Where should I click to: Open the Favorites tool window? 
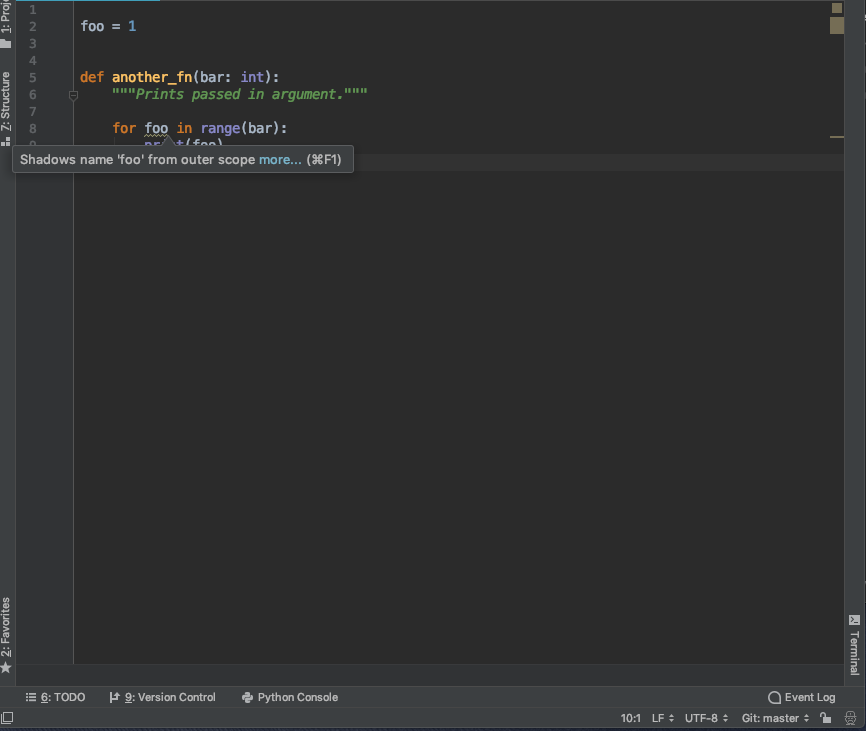(x=6, y=630)
